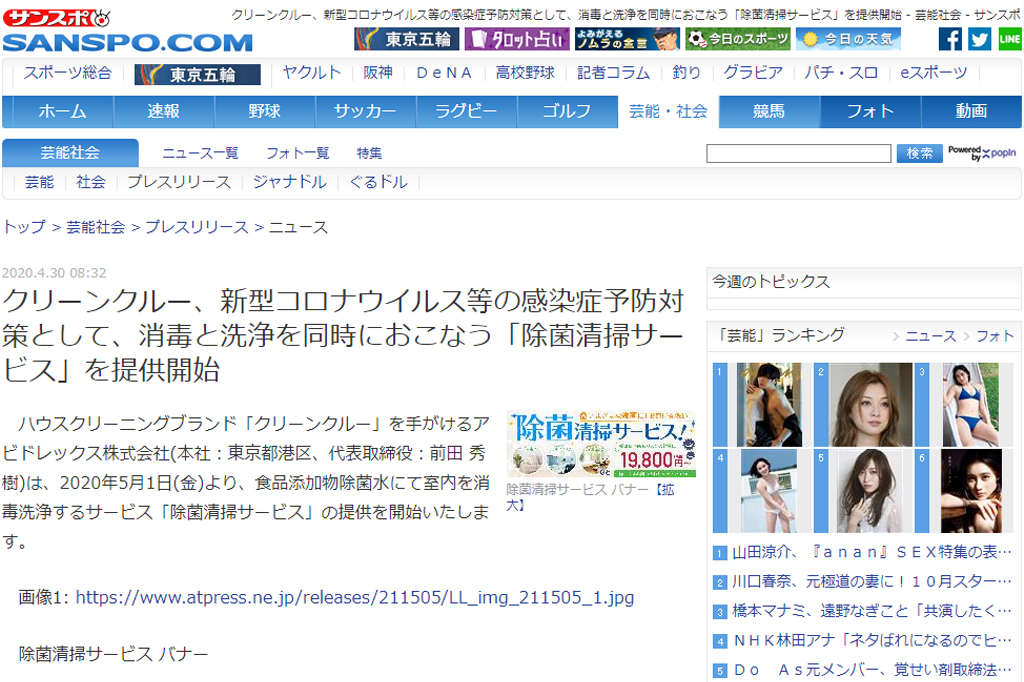Open the 東京五輪 badge in sub navigation
Screen dimensions: 1024x682
(197, 74)
